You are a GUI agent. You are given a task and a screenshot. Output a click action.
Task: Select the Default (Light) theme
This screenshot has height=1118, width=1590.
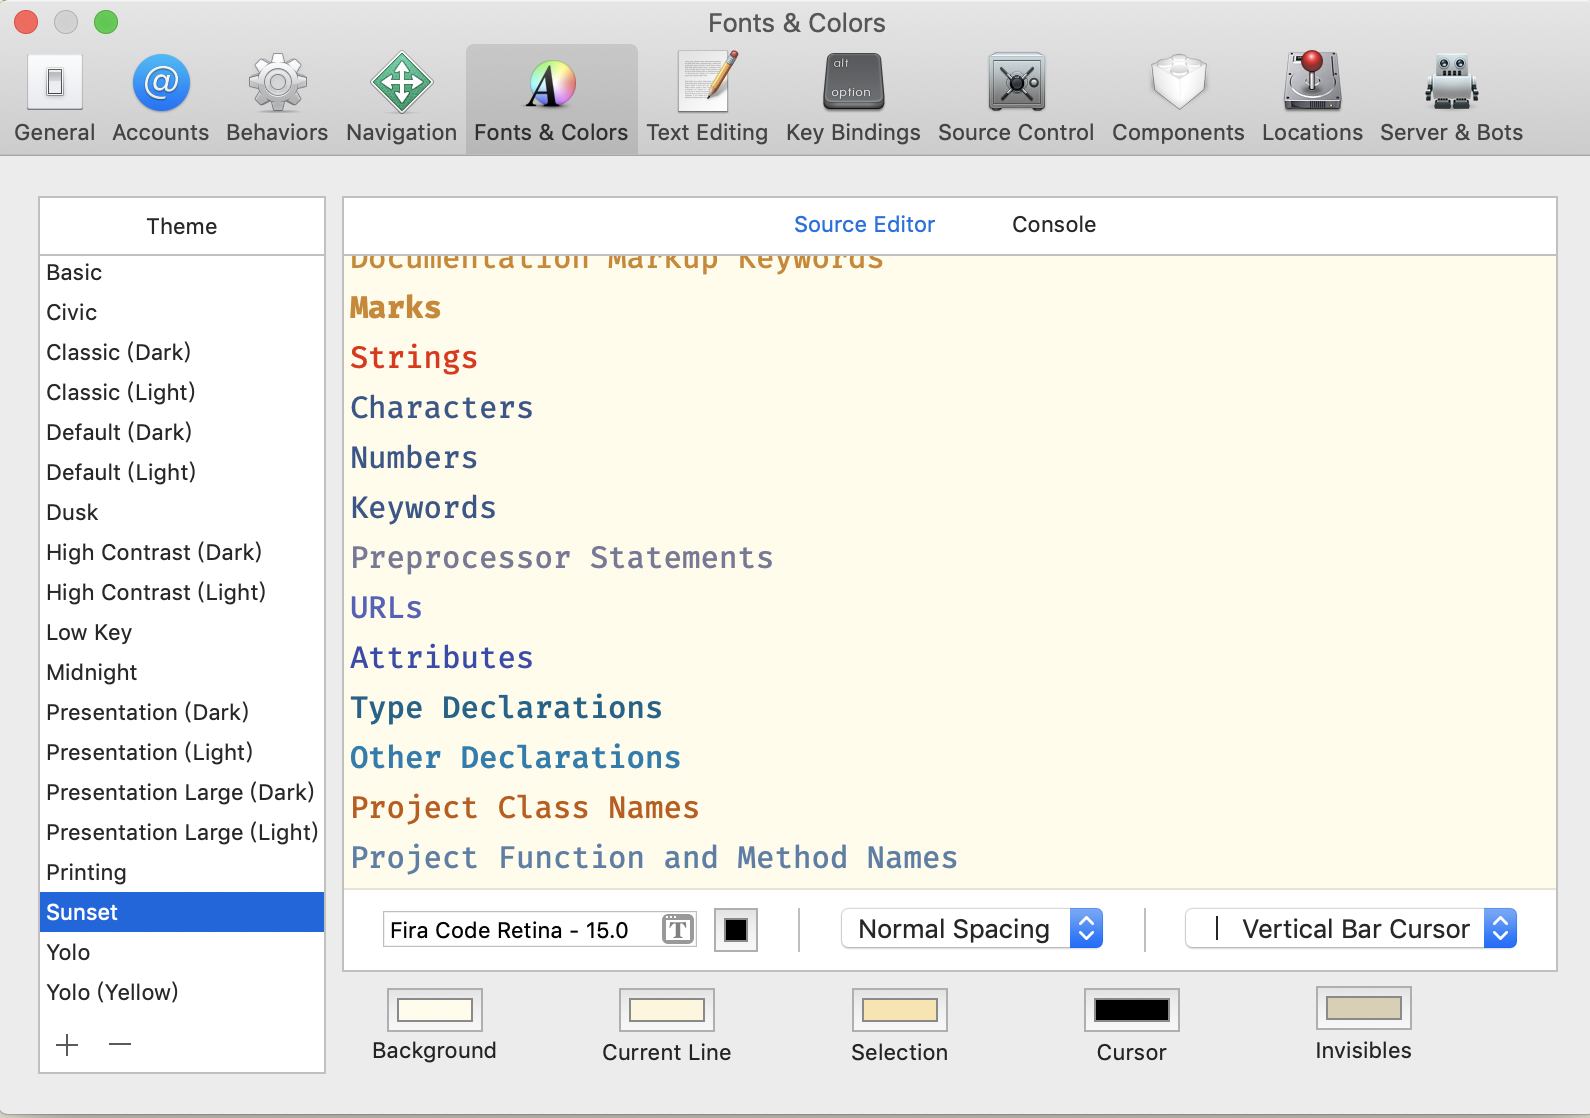[x=182, y=473]
